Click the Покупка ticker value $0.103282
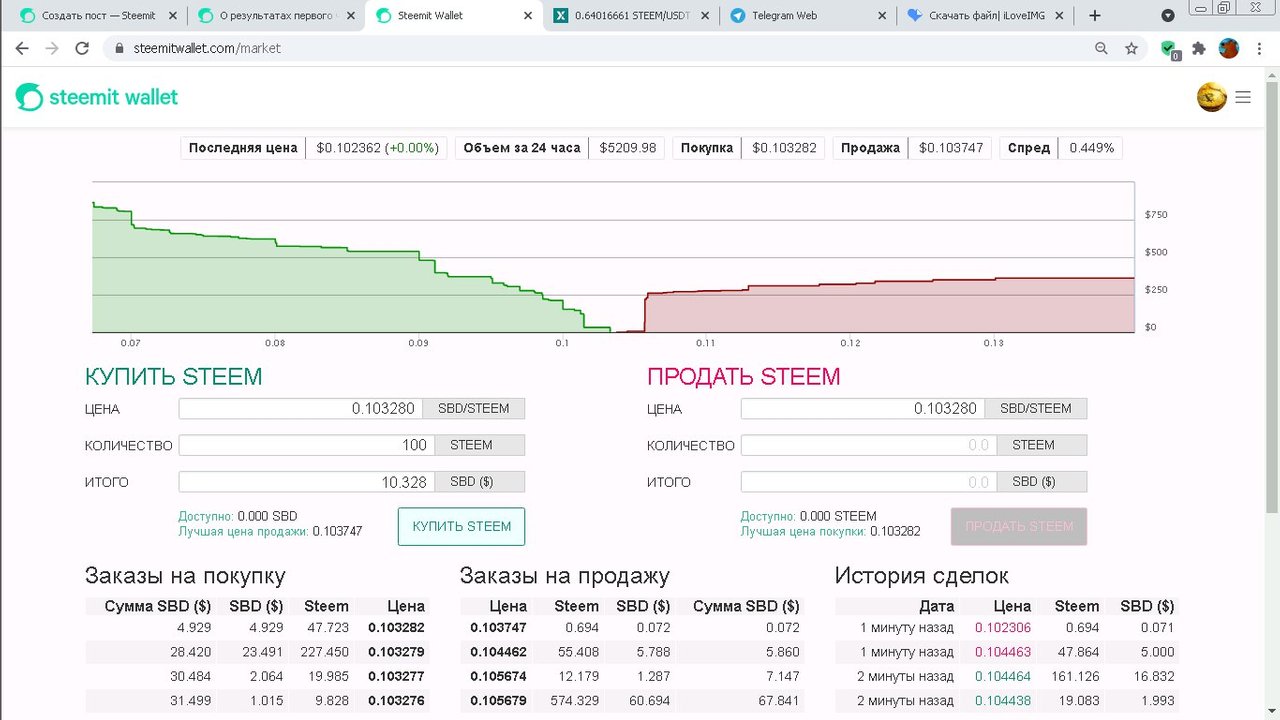 tap(784, 148)
